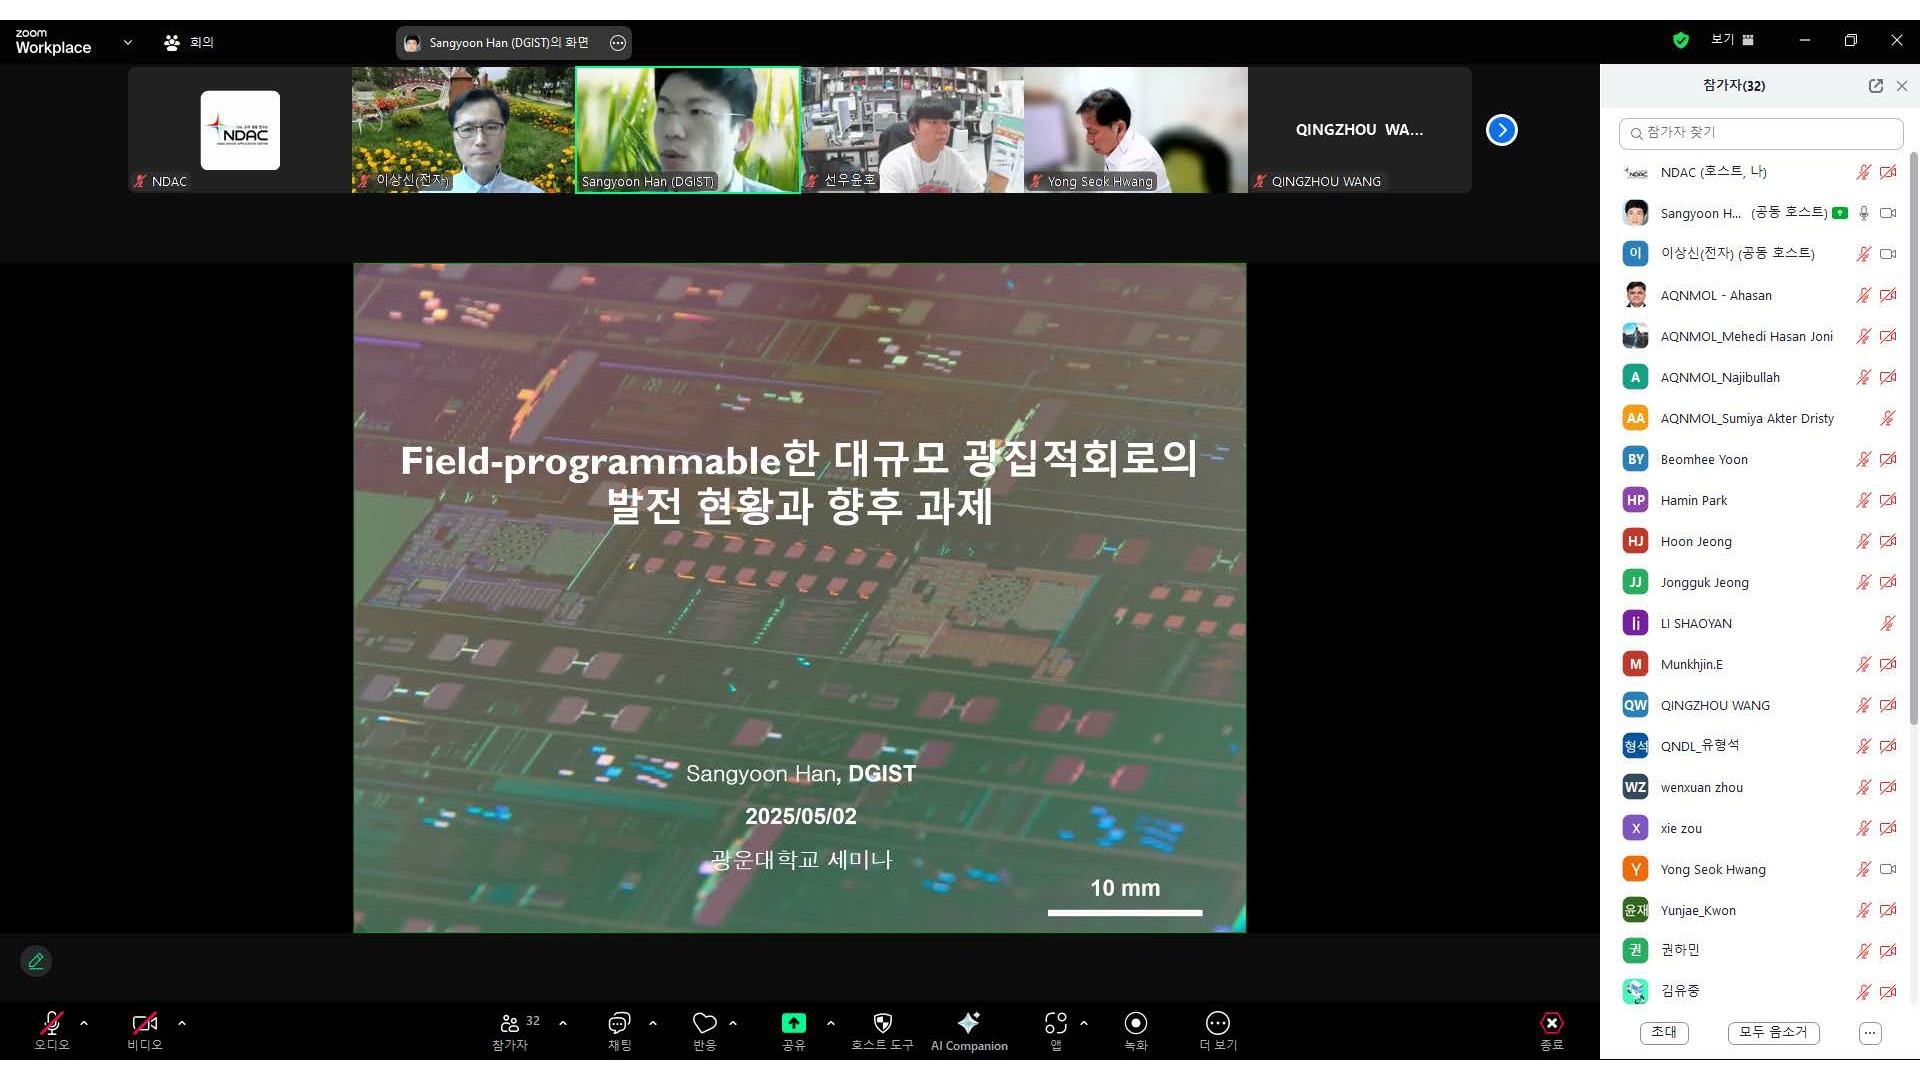
Task: Click the green encryption shield icon
Action: pos(1680,40)
